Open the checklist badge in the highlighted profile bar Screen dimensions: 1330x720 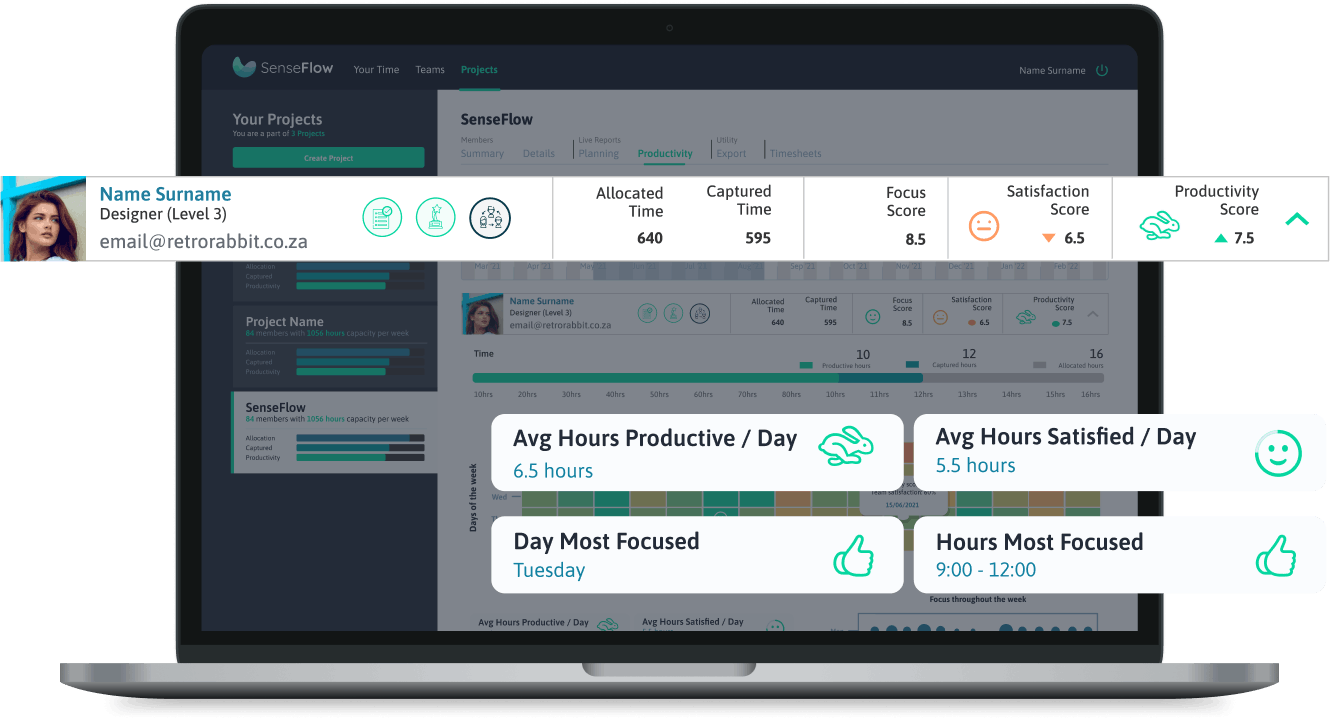[x=382, y=217]
